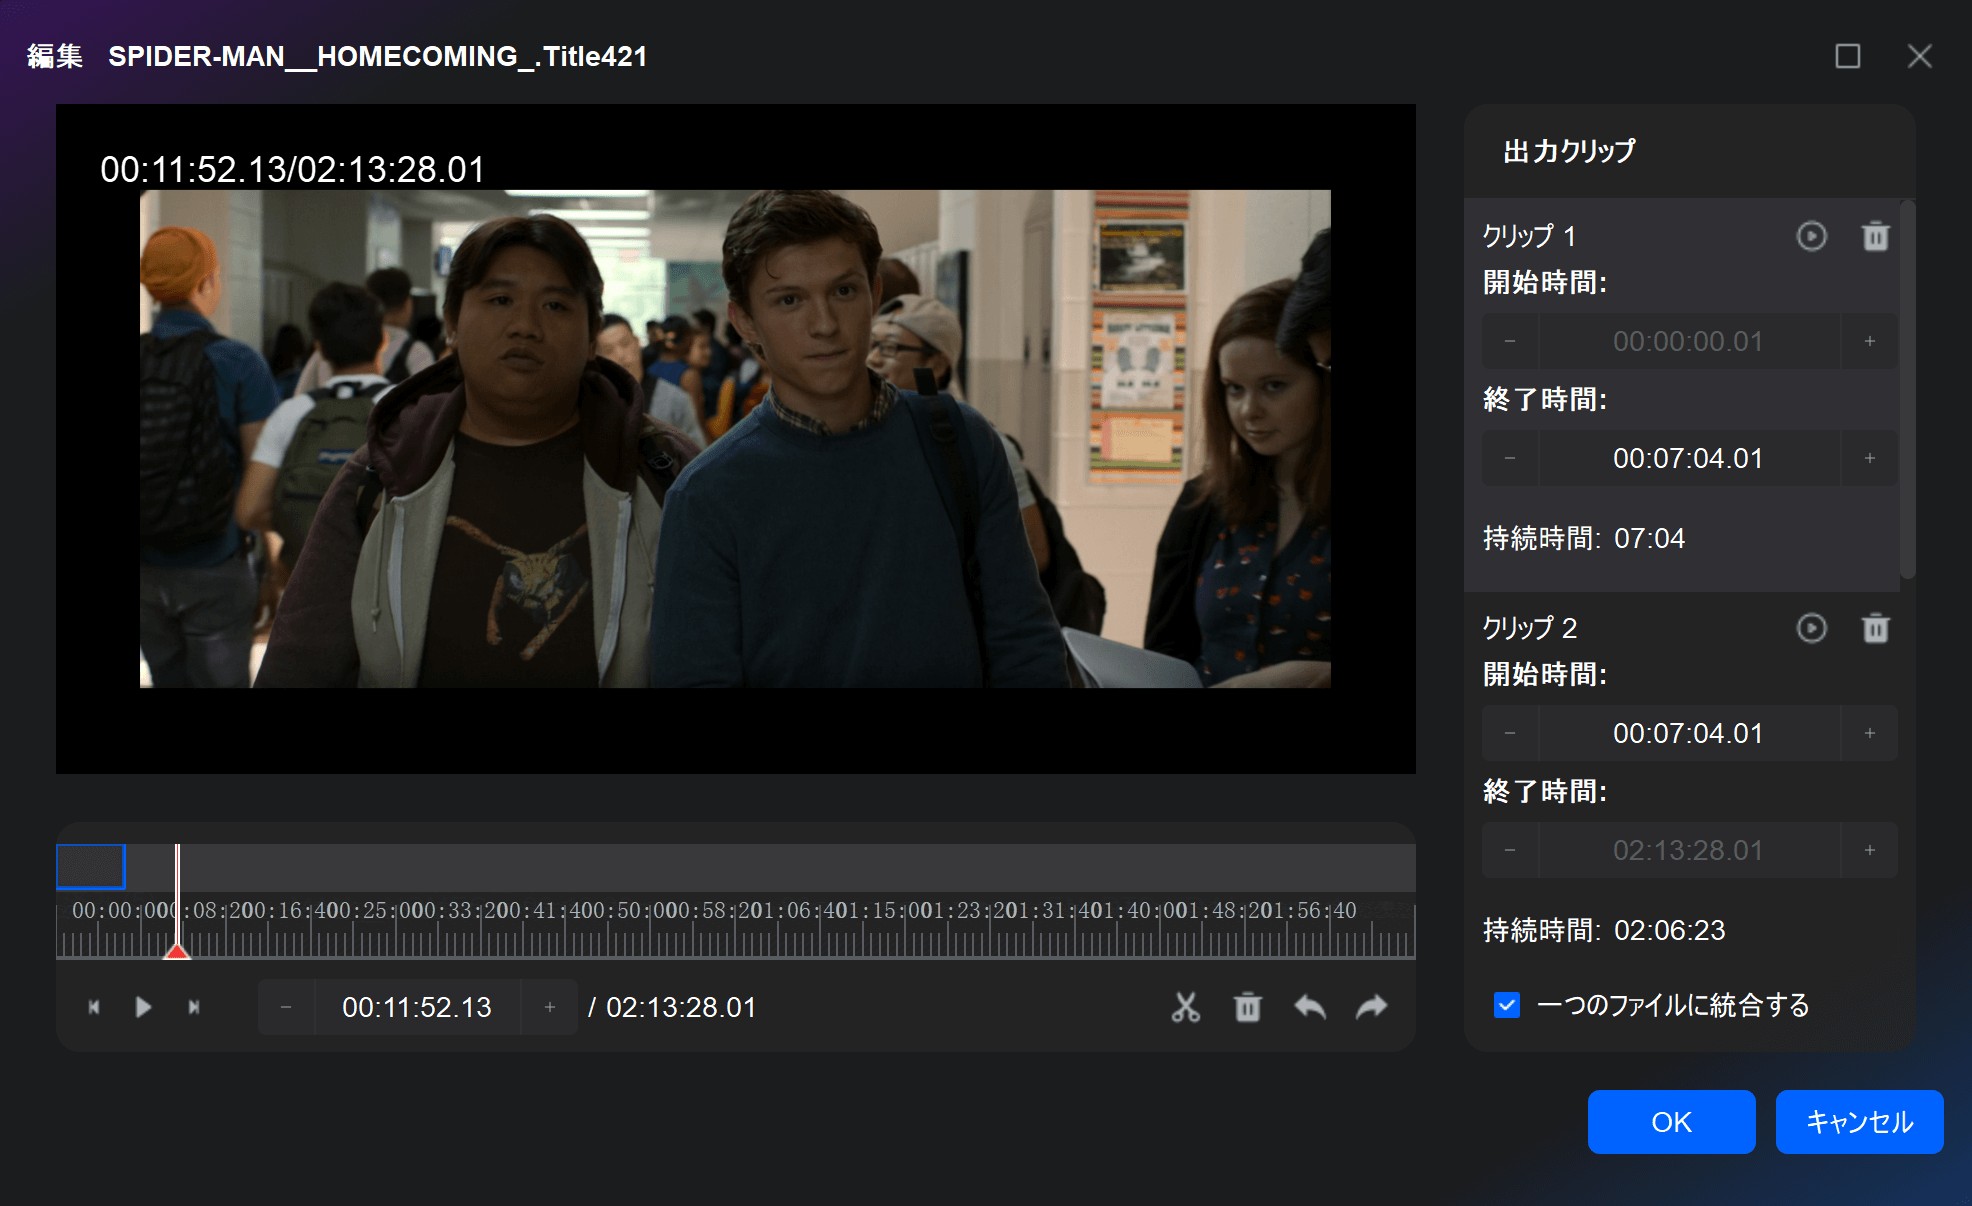This screenshot has width=1972, height=1206.
Task: Increase クリップ 1 start time
Action: (1870, 341)
